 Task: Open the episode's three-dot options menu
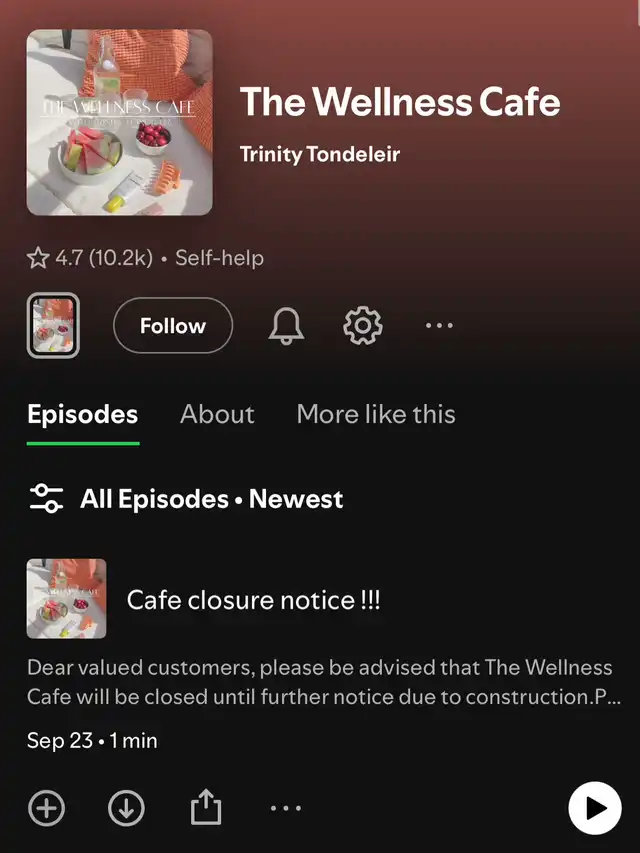(286, 808)
